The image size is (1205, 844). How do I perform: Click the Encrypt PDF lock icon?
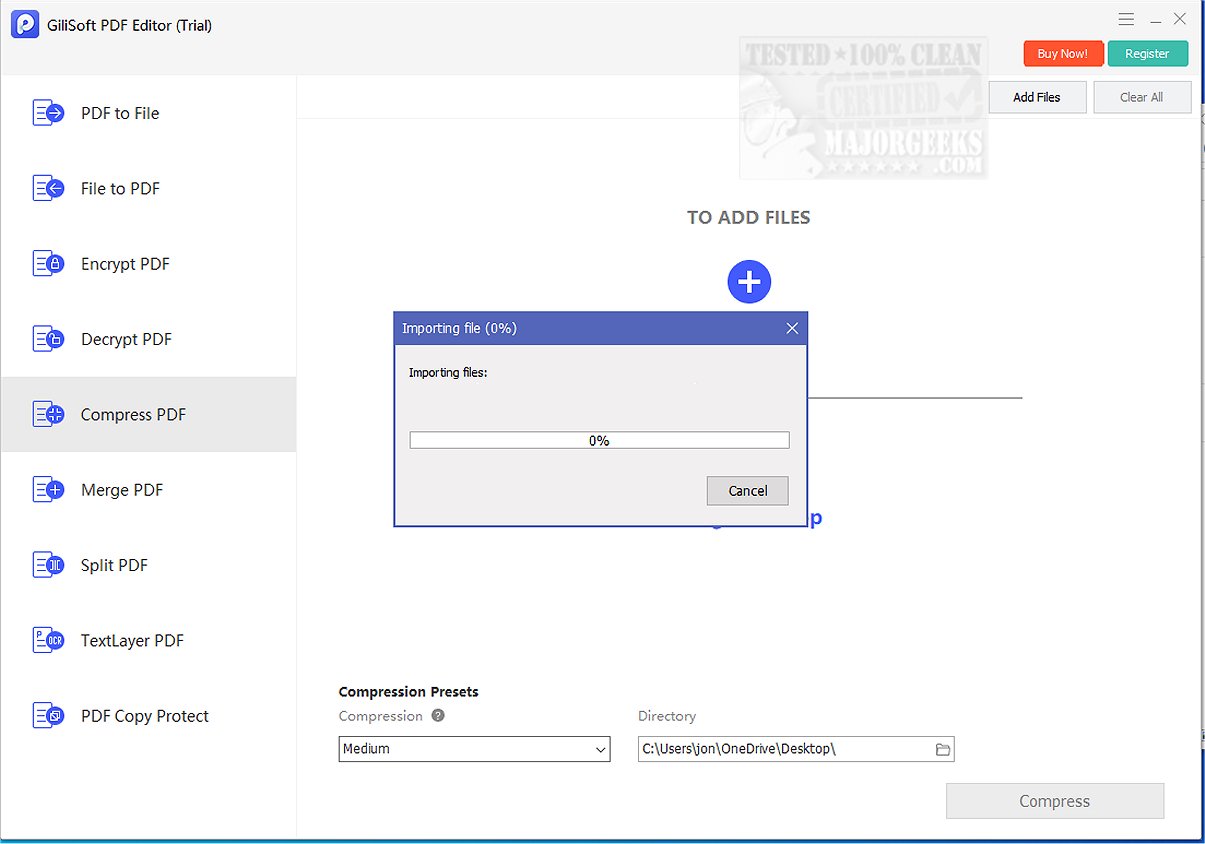(x=48, y=264)
